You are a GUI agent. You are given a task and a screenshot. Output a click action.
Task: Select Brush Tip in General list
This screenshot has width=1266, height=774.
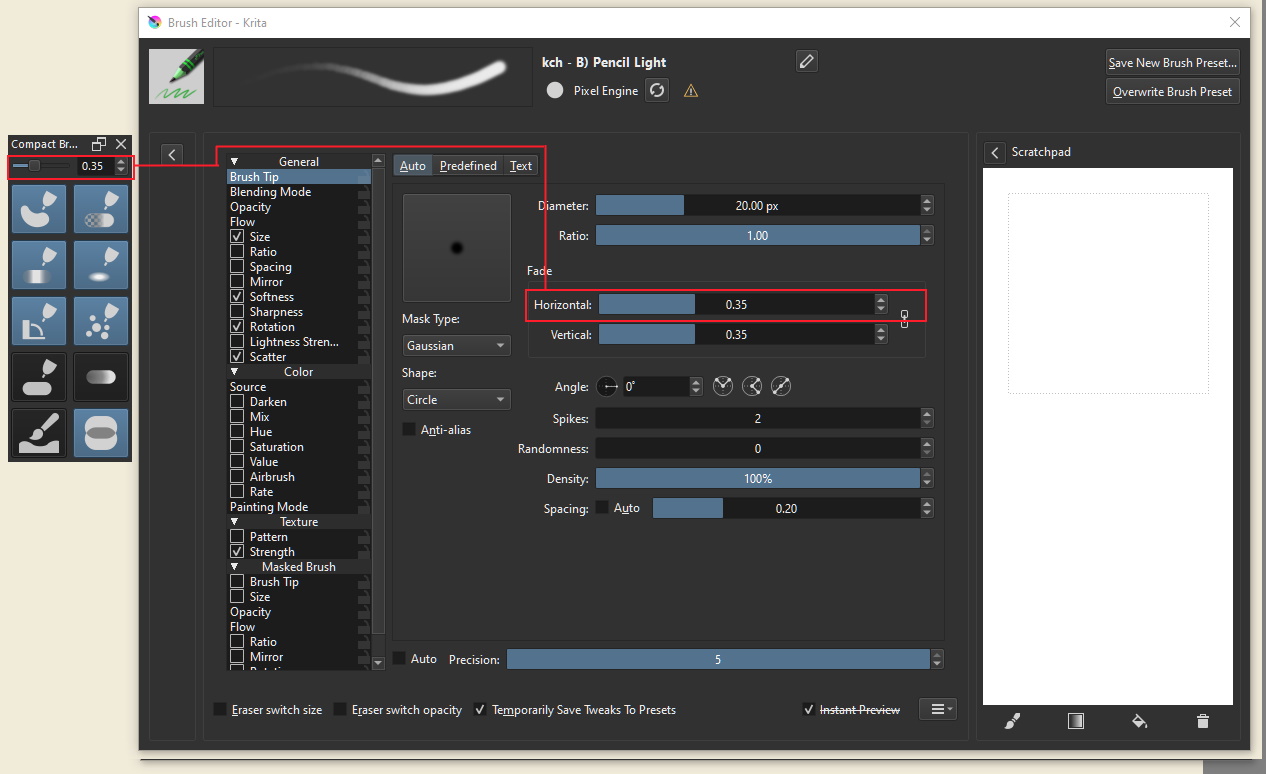pos(299,177)
